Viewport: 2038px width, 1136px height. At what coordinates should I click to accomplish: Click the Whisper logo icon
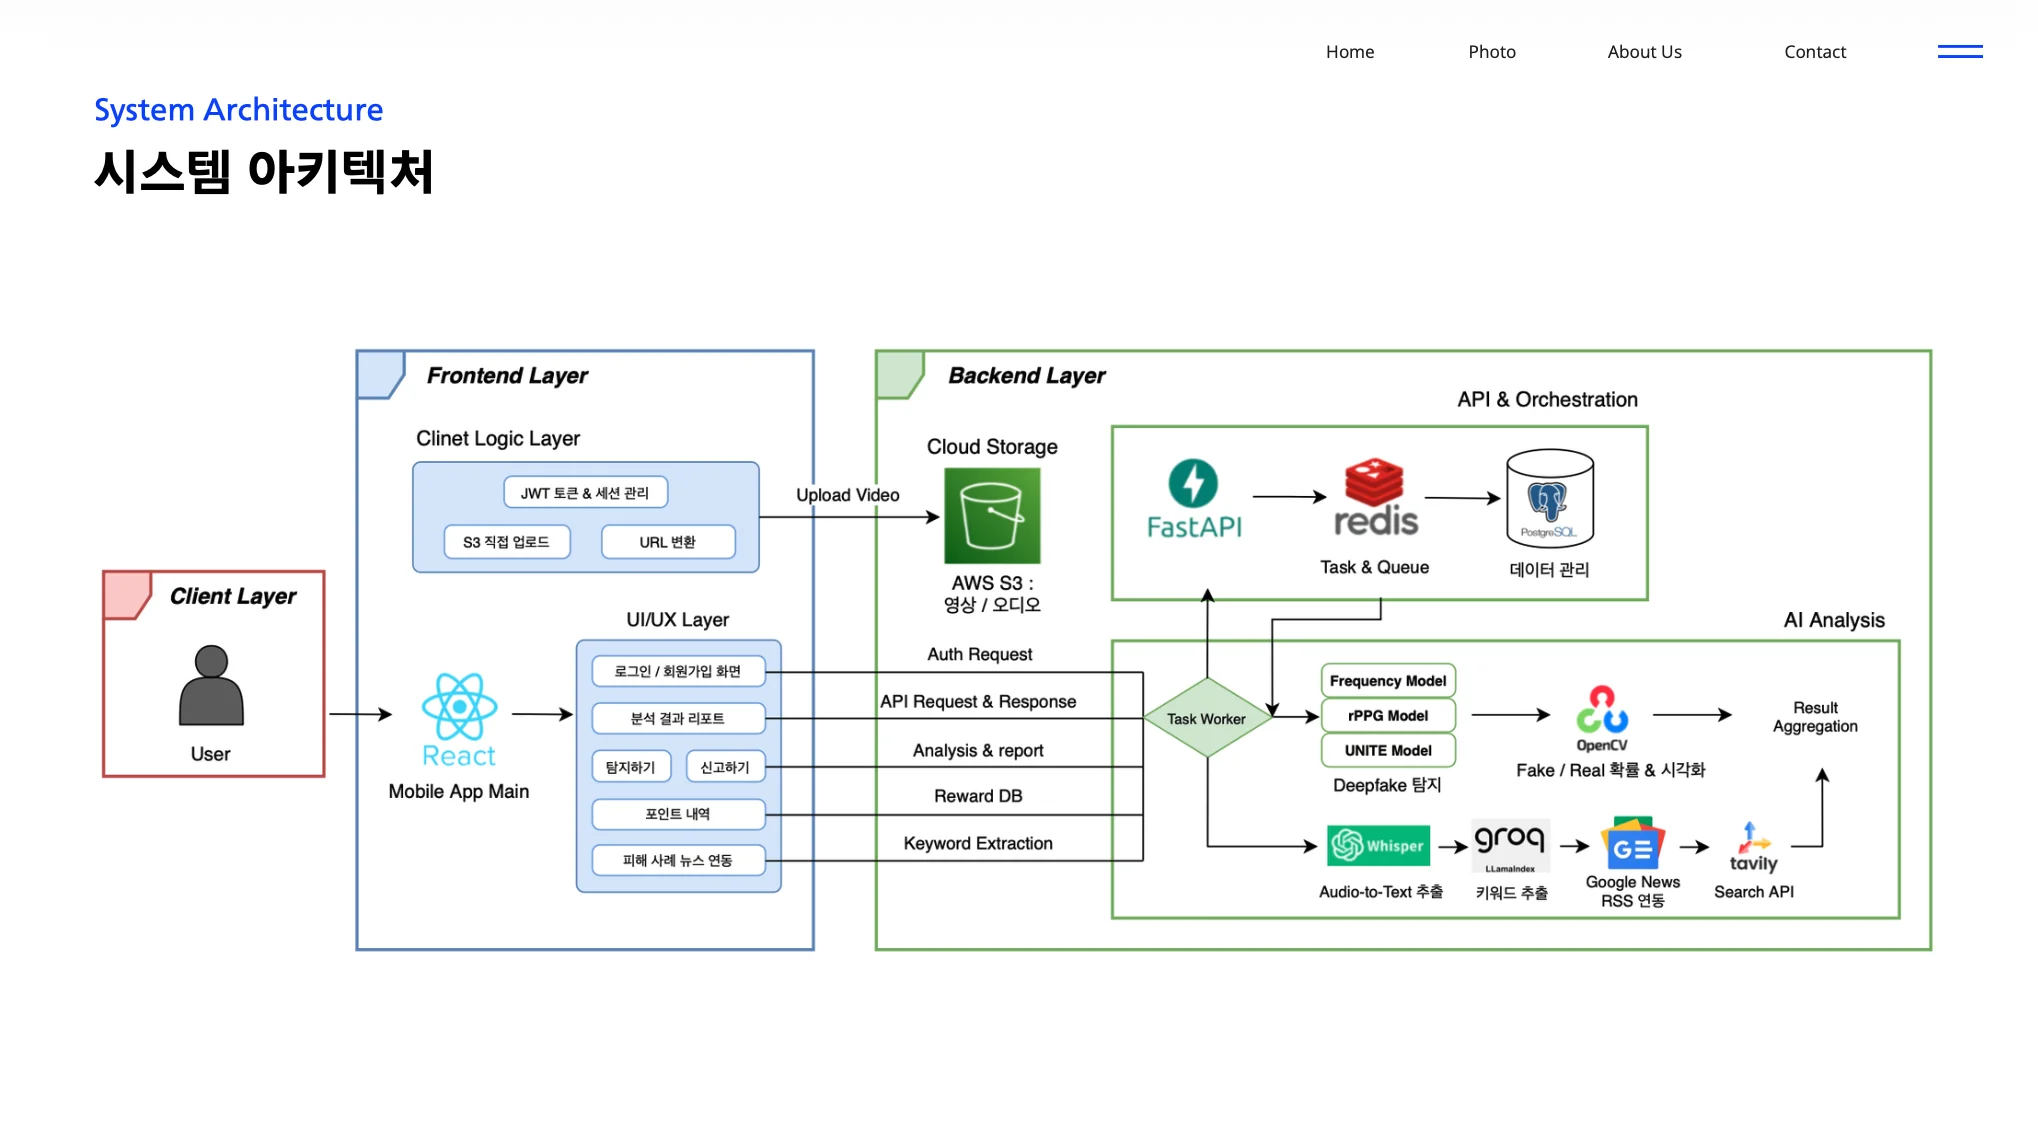point(1377,845)
